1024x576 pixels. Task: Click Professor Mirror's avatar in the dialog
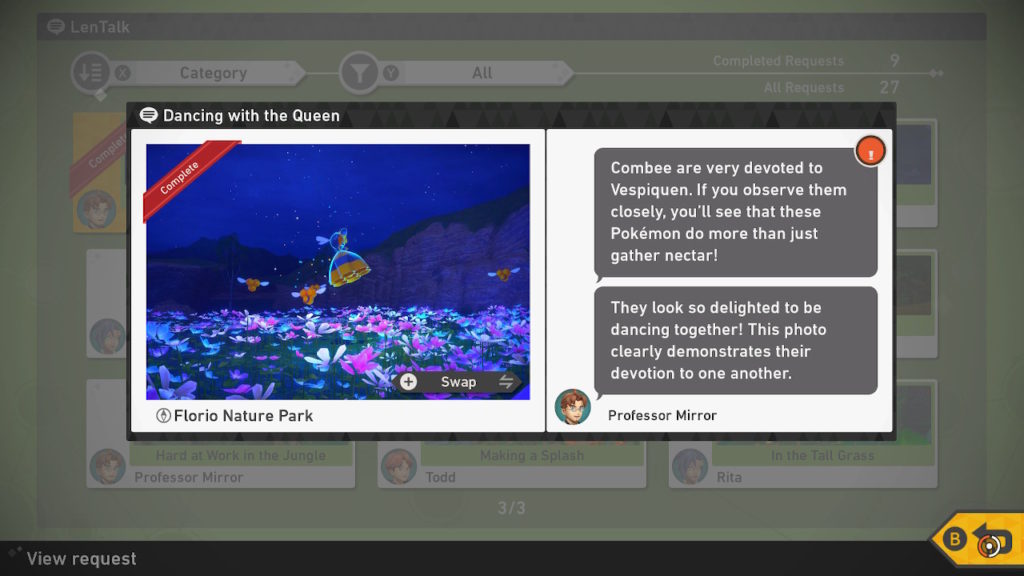[573, 407]
